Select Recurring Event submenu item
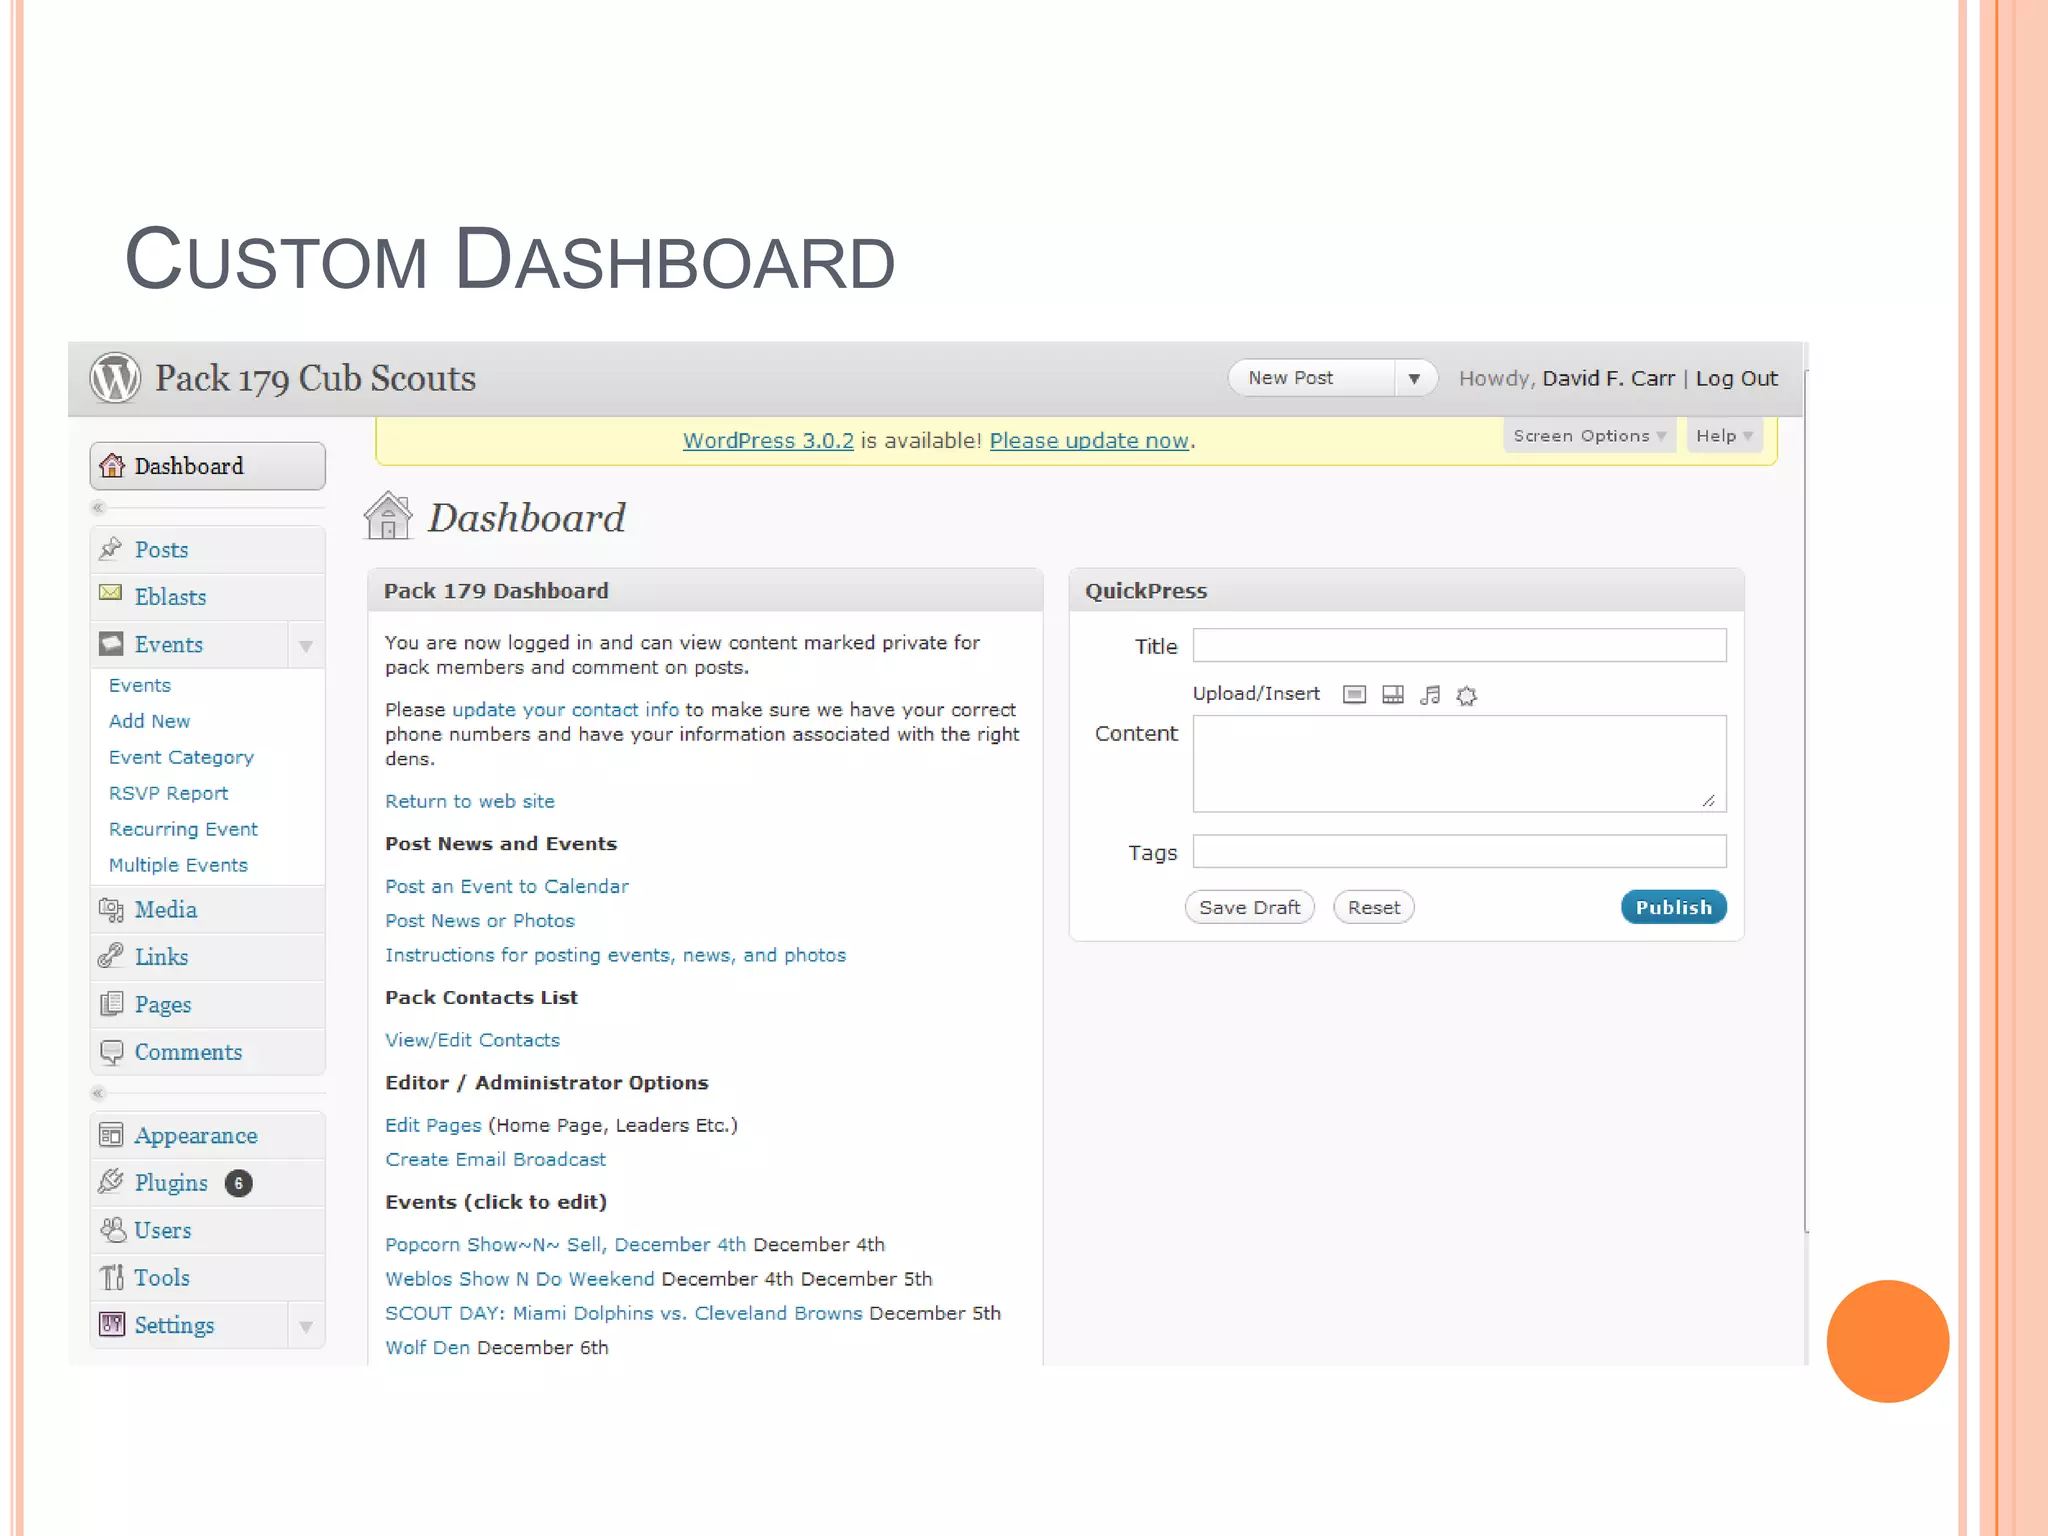 (183, 829)
